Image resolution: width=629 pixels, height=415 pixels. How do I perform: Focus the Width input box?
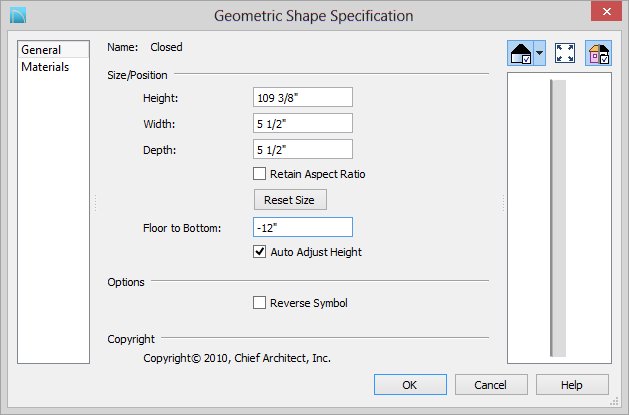303,123
